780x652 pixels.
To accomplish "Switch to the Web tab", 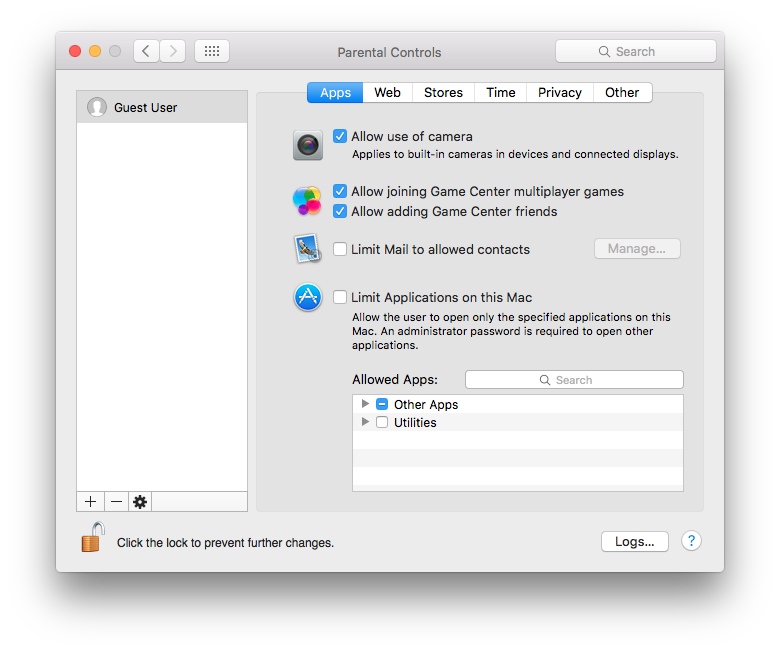I will click(x=387, y=92).
